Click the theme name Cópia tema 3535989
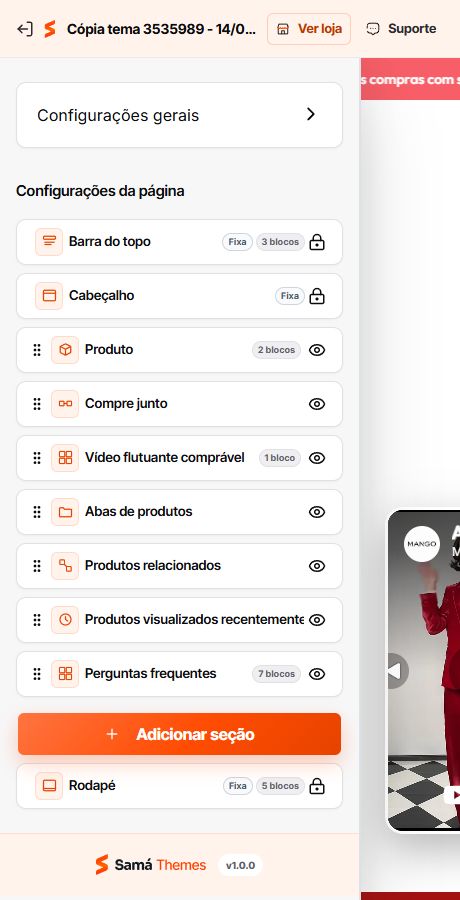The height and width of the screenshot is (900, 460). (x=161, y=29)
